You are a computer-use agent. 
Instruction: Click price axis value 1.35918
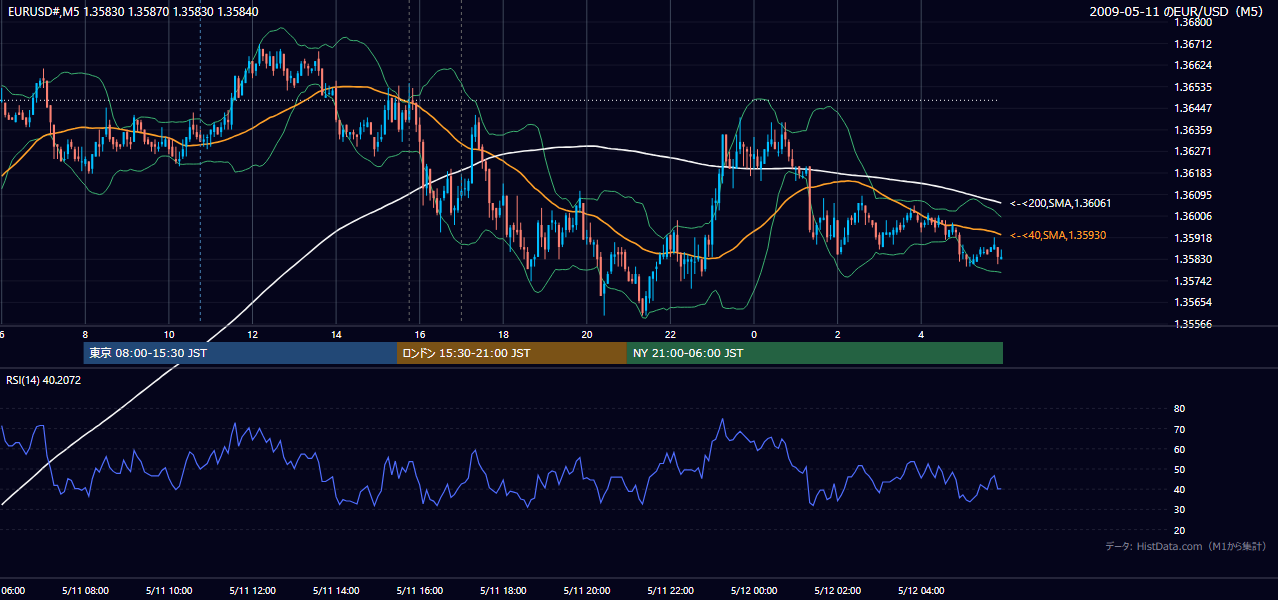coord(1193,238)
